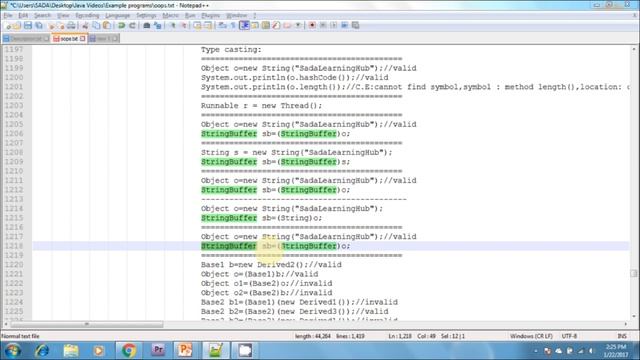Click the horizontal scrollbar thumb
Image resolution: width=640 pixels, height=360 pixels.
pos(87,324)
